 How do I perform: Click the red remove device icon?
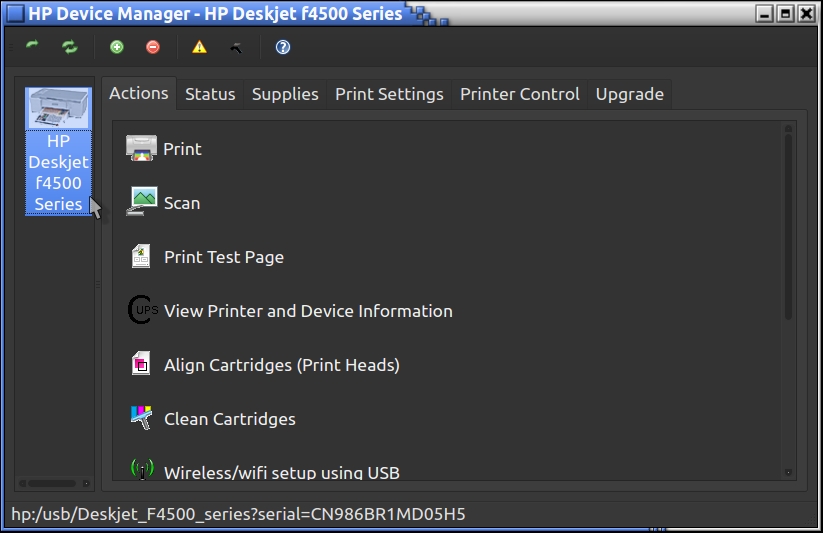coord(153,47)
